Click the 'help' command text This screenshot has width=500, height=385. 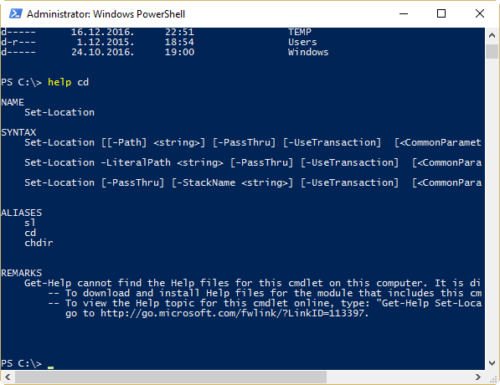pos(59,82)
